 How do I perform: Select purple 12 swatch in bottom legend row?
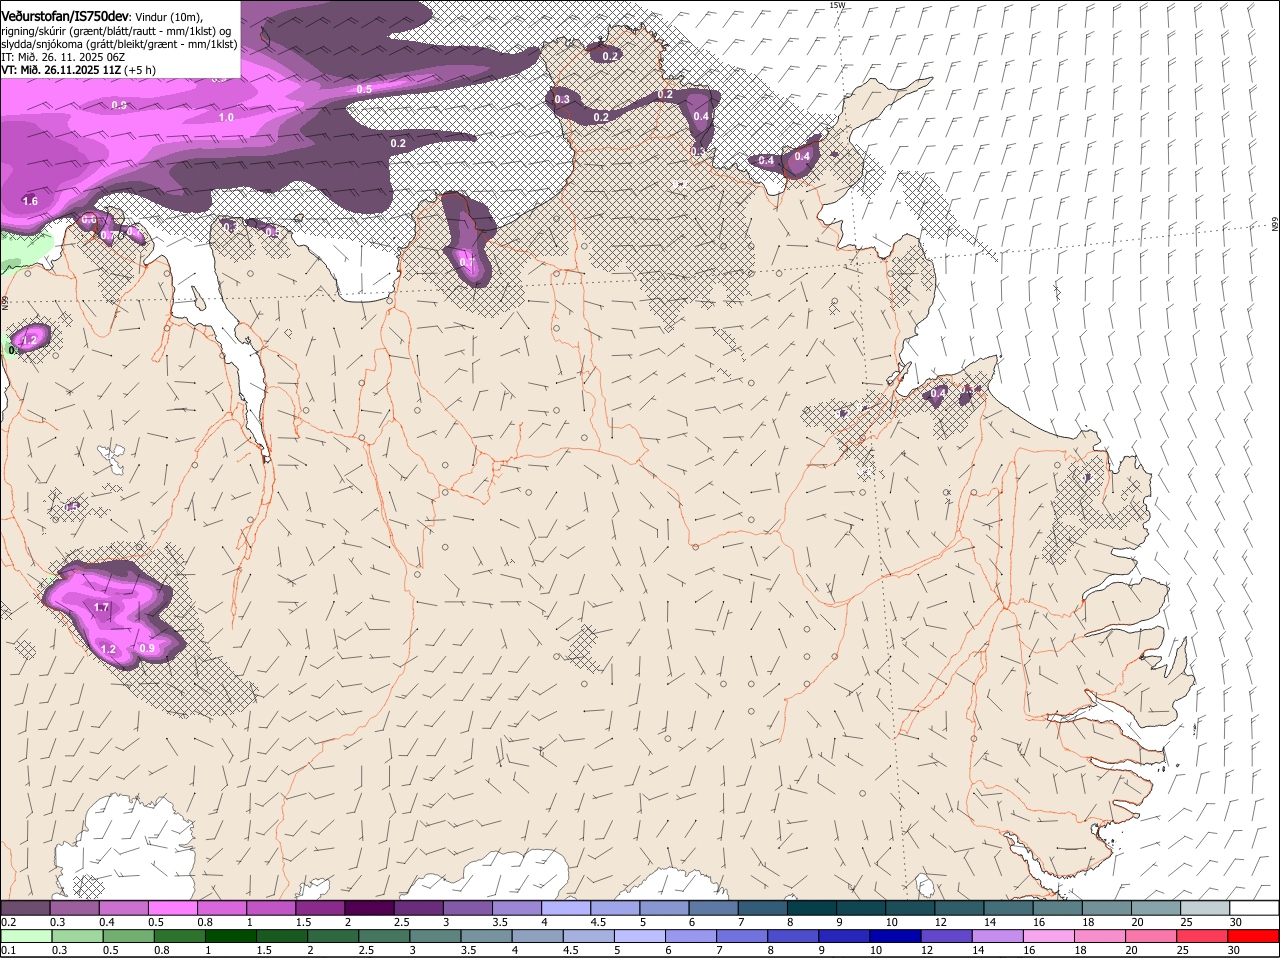tap(947, 936)
